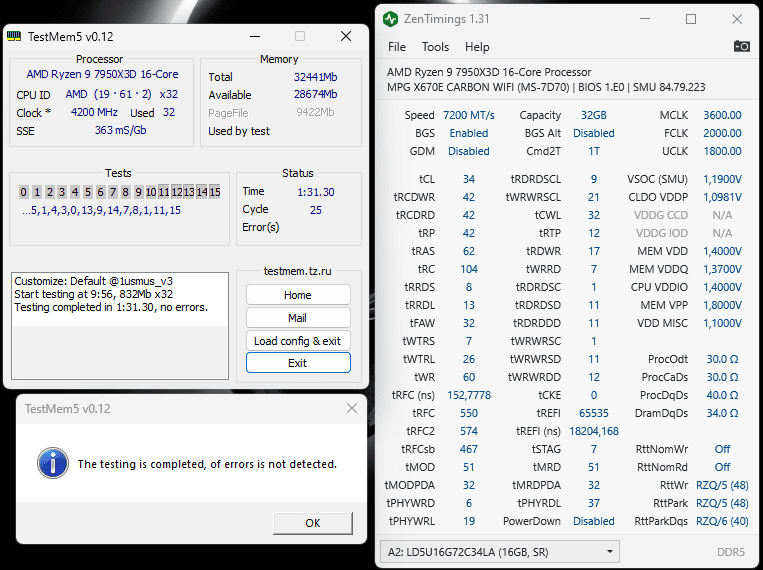Click the testing completed message text
The width and height of the screenshot is (763, 570).
tap(207, 464)
